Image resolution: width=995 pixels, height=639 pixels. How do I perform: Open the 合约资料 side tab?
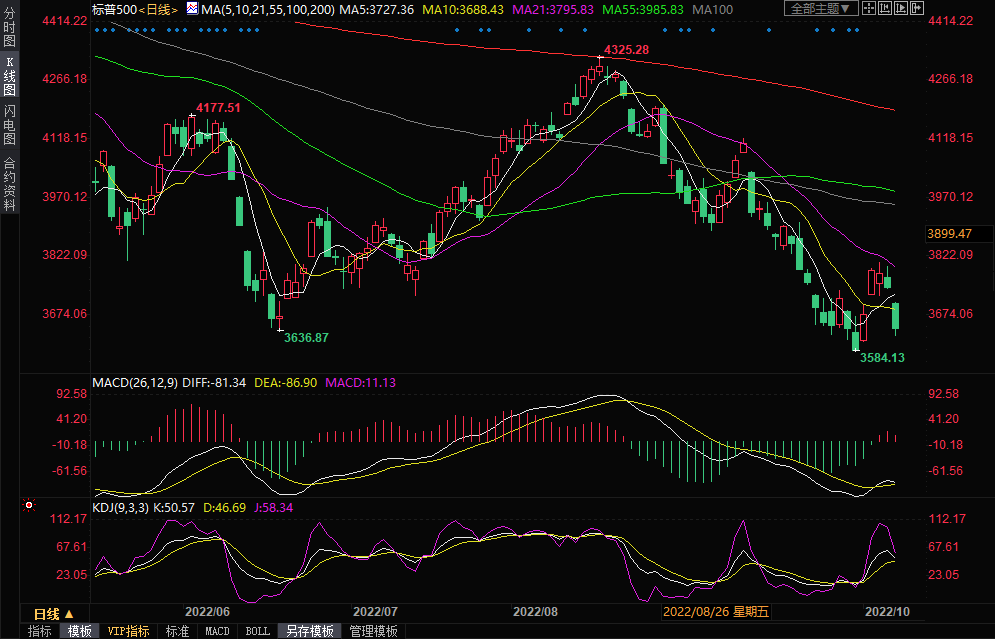(x=9, y=183)
